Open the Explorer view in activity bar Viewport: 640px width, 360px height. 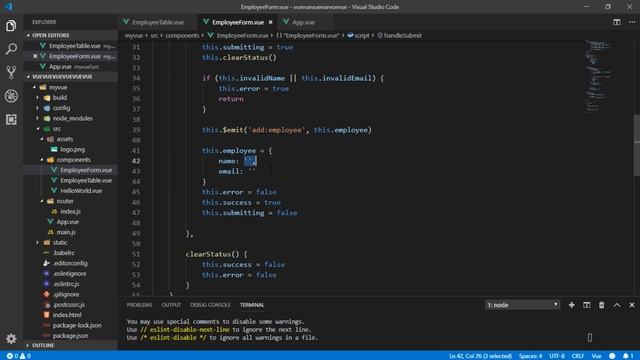(11, 26)
